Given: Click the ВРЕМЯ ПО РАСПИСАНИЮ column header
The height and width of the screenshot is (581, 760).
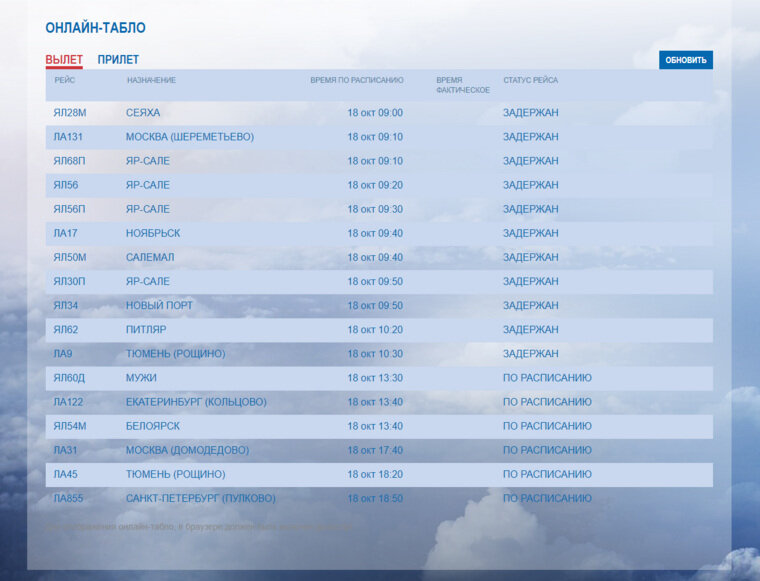Looking at the screenshot, I should click(x=357, y=80).
